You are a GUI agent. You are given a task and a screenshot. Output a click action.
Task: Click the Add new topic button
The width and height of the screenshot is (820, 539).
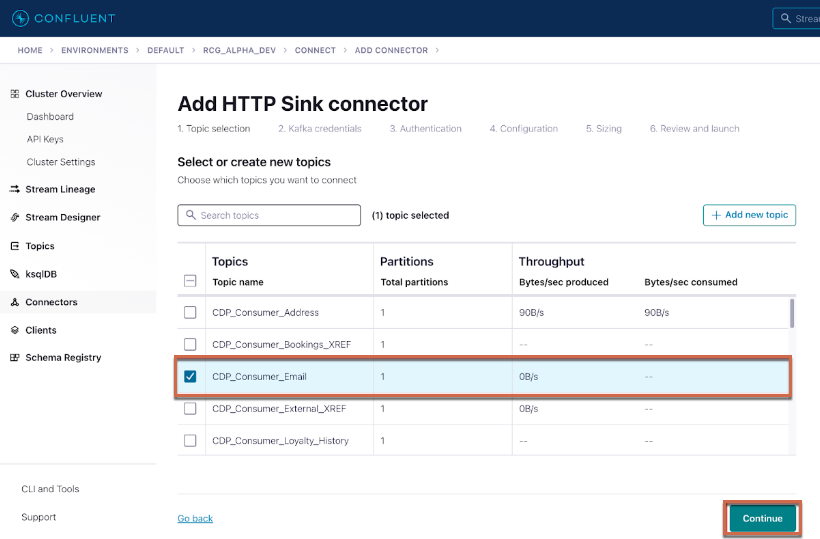[749, 215]
